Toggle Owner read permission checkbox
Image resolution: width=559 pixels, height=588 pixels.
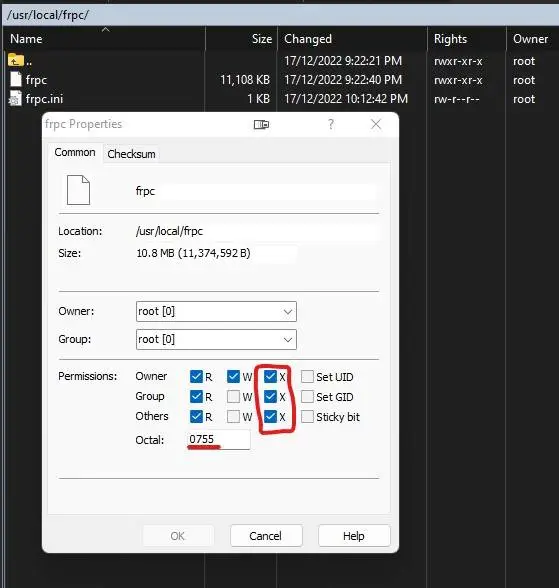point(196,376)
